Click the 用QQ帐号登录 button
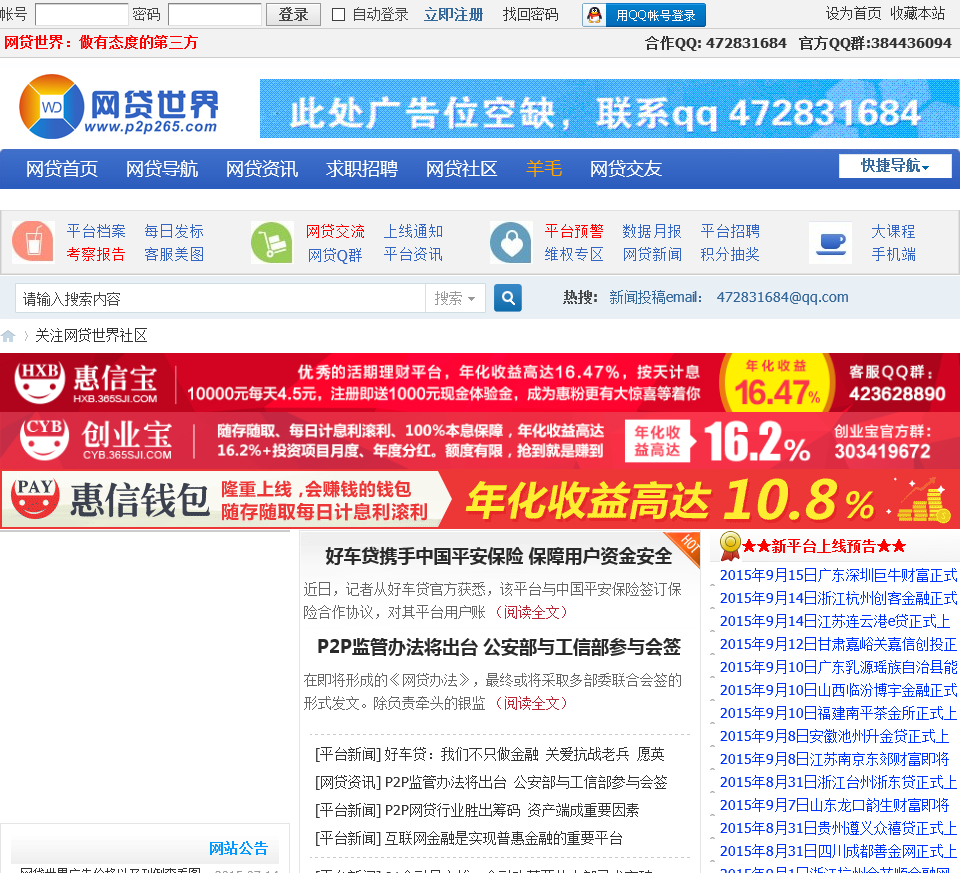Screen dimensions: 960x873 644,15
